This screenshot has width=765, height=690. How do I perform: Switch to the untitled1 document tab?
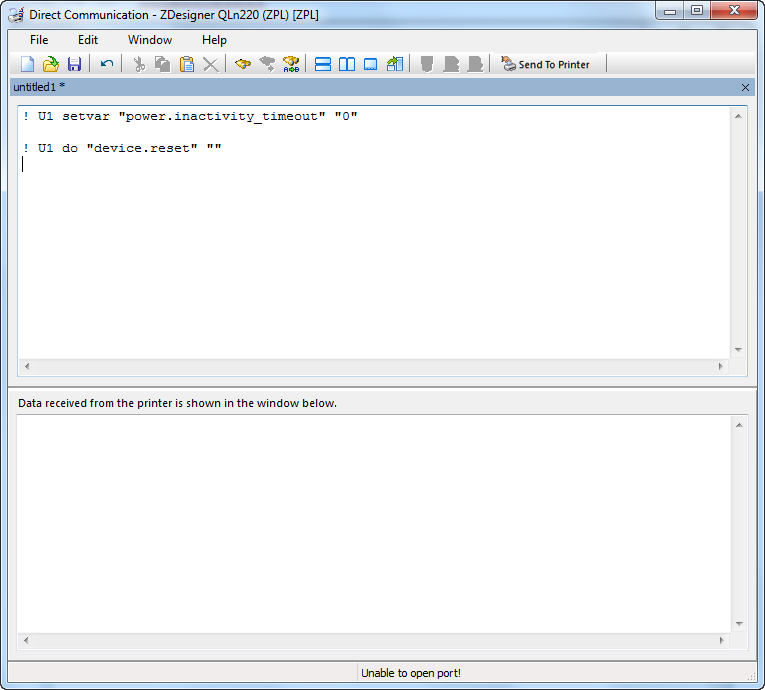tap(39, 87)
